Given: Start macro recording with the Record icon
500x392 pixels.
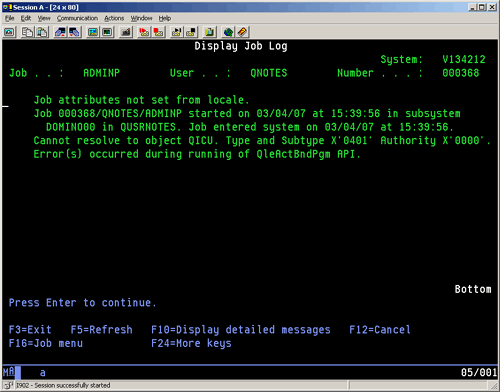Looking at the screenshot, I should pyautogui.click(x=144, y=32).
